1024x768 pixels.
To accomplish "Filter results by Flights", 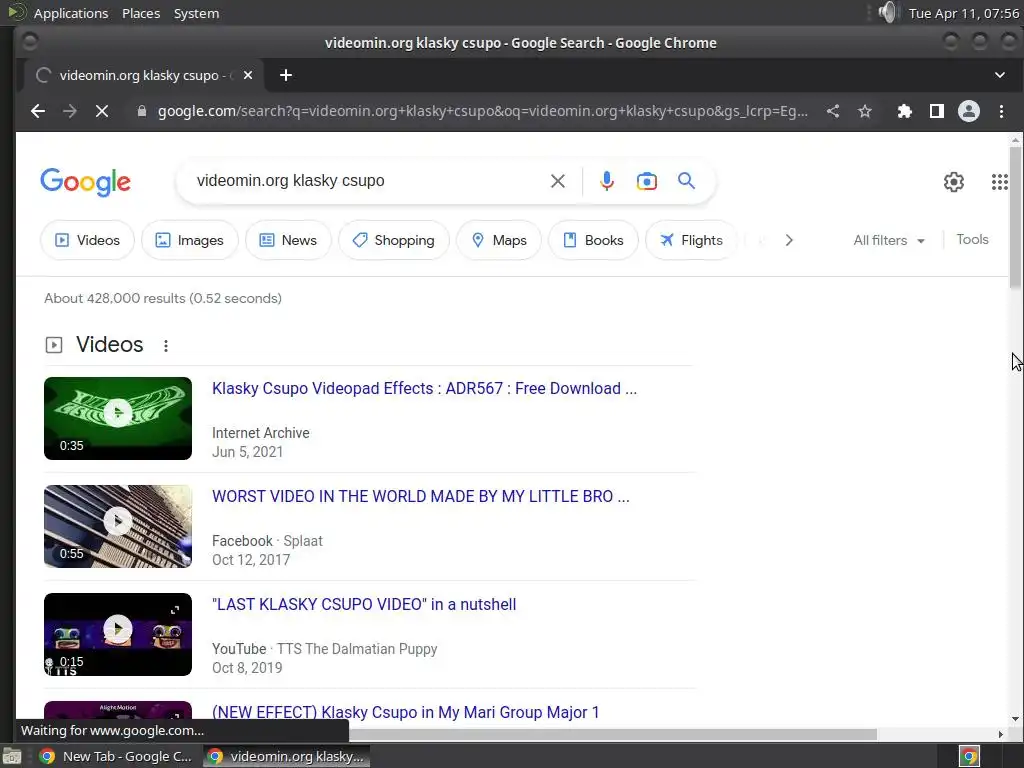I will click(691, 240).
